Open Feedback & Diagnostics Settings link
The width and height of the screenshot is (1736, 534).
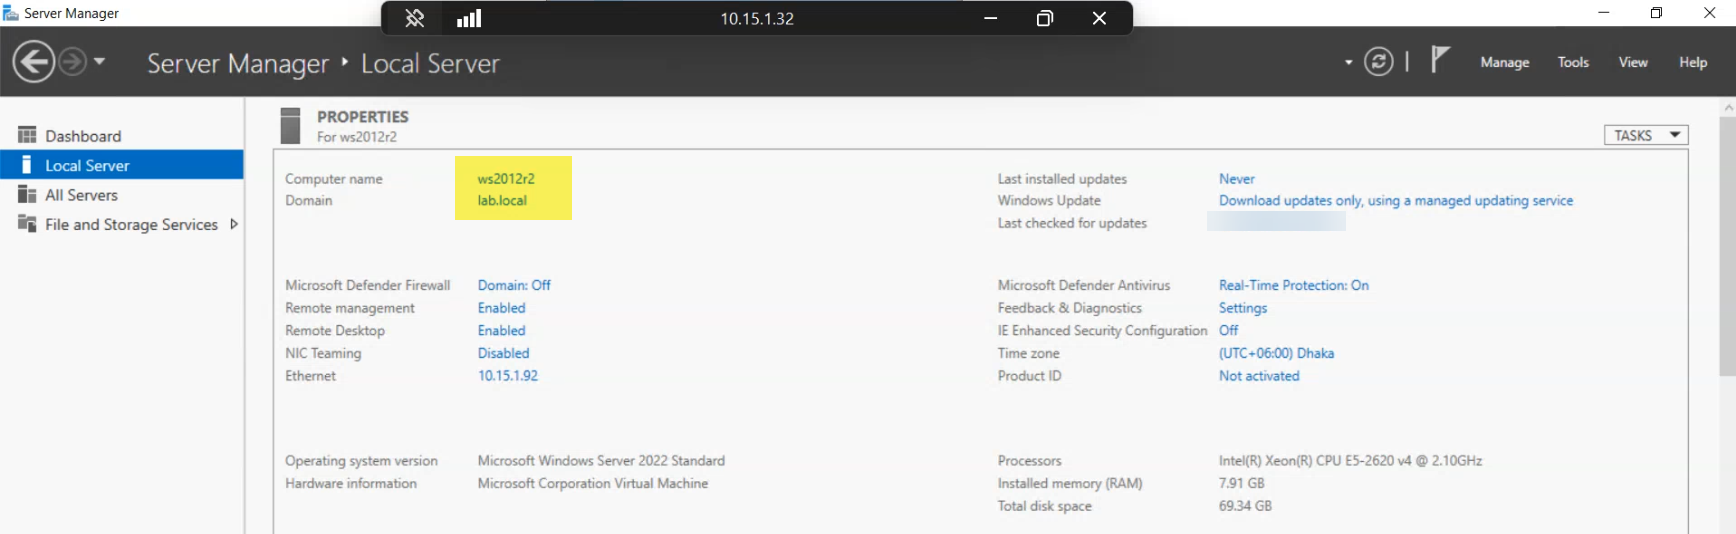point(1242,308)
